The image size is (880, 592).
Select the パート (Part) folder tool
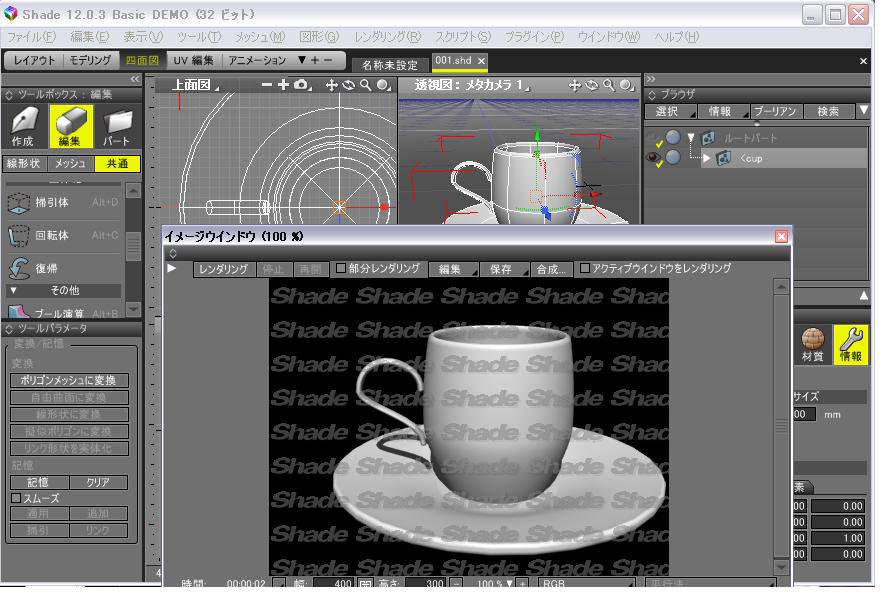[x=117, y=126]
